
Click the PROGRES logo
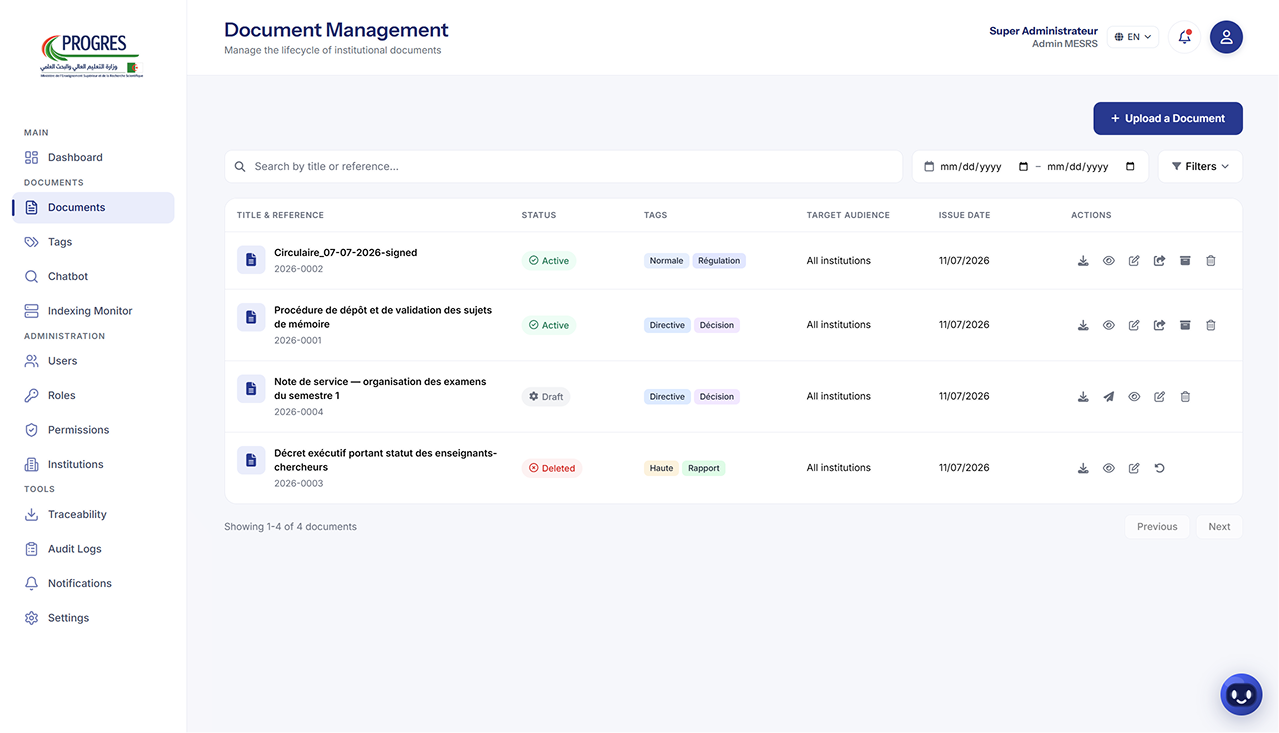coord(91,56)
